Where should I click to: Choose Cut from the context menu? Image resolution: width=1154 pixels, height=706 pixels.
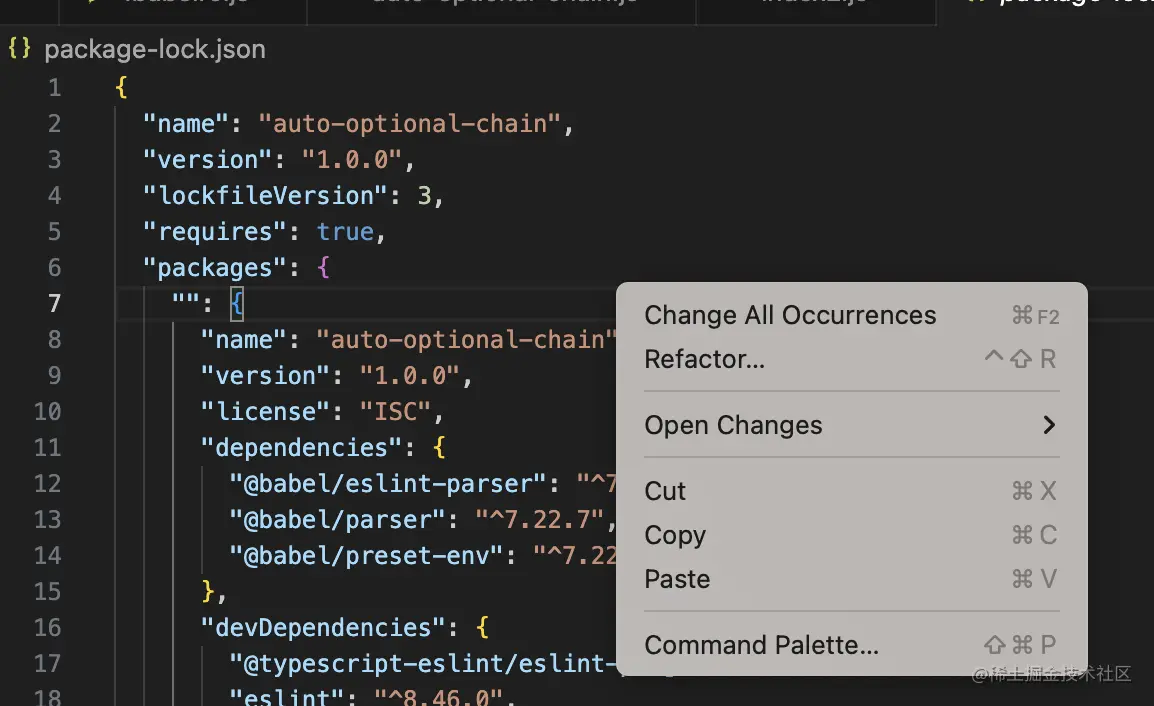coord(665,491)
